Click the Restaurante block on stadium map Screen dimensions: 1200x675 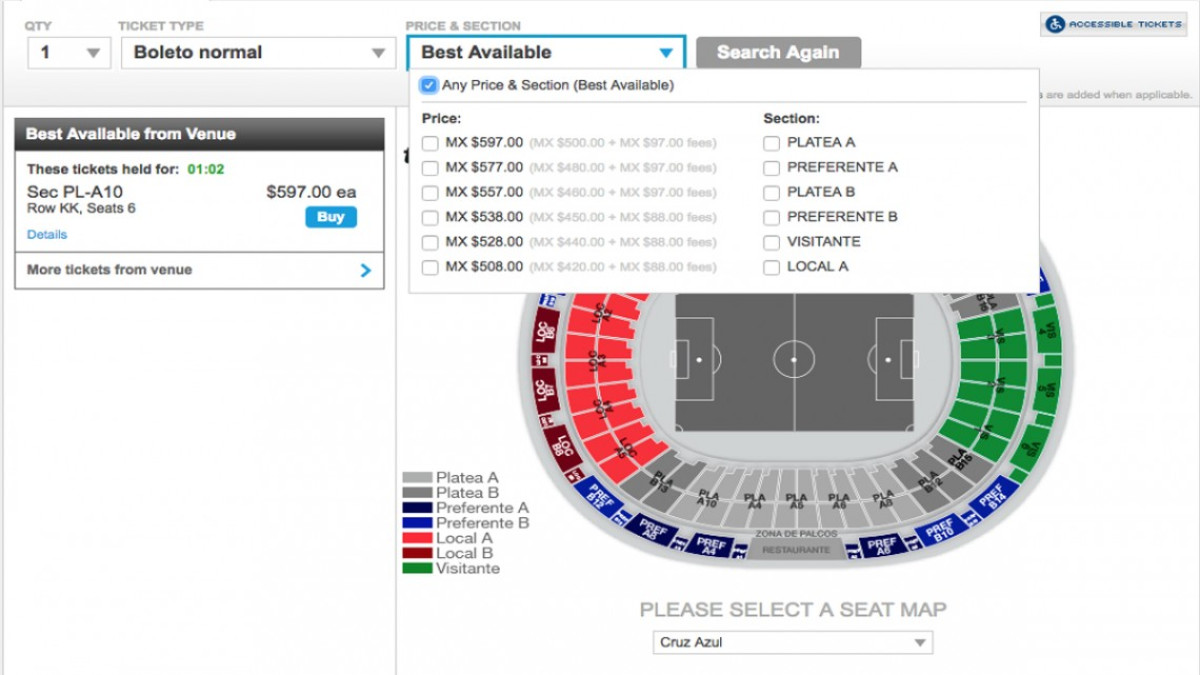pyautogui.click(x=796, y=550)
